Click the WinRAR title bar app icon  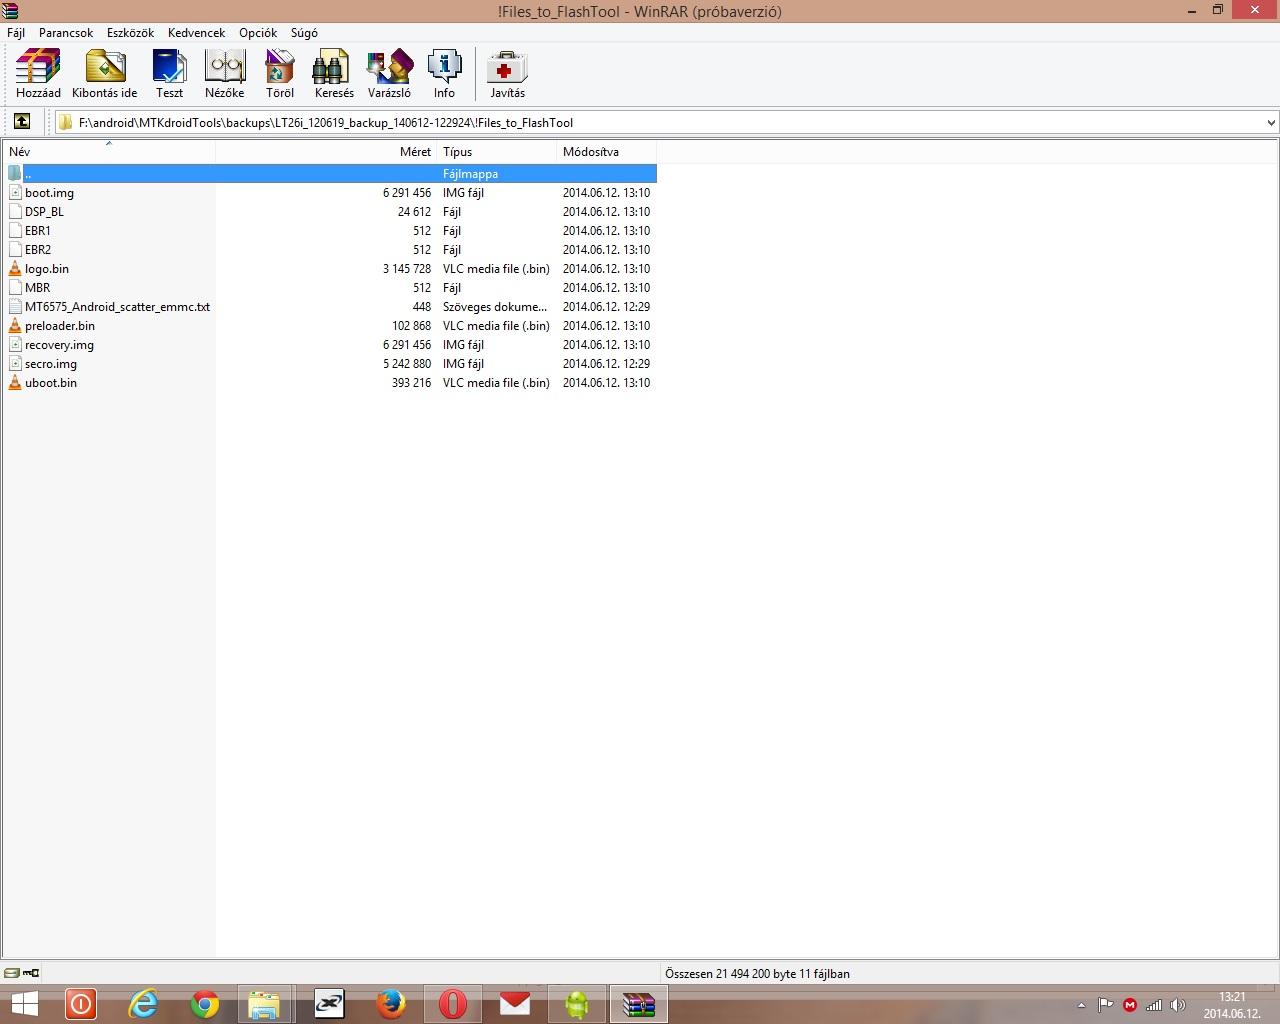point(10,11)
